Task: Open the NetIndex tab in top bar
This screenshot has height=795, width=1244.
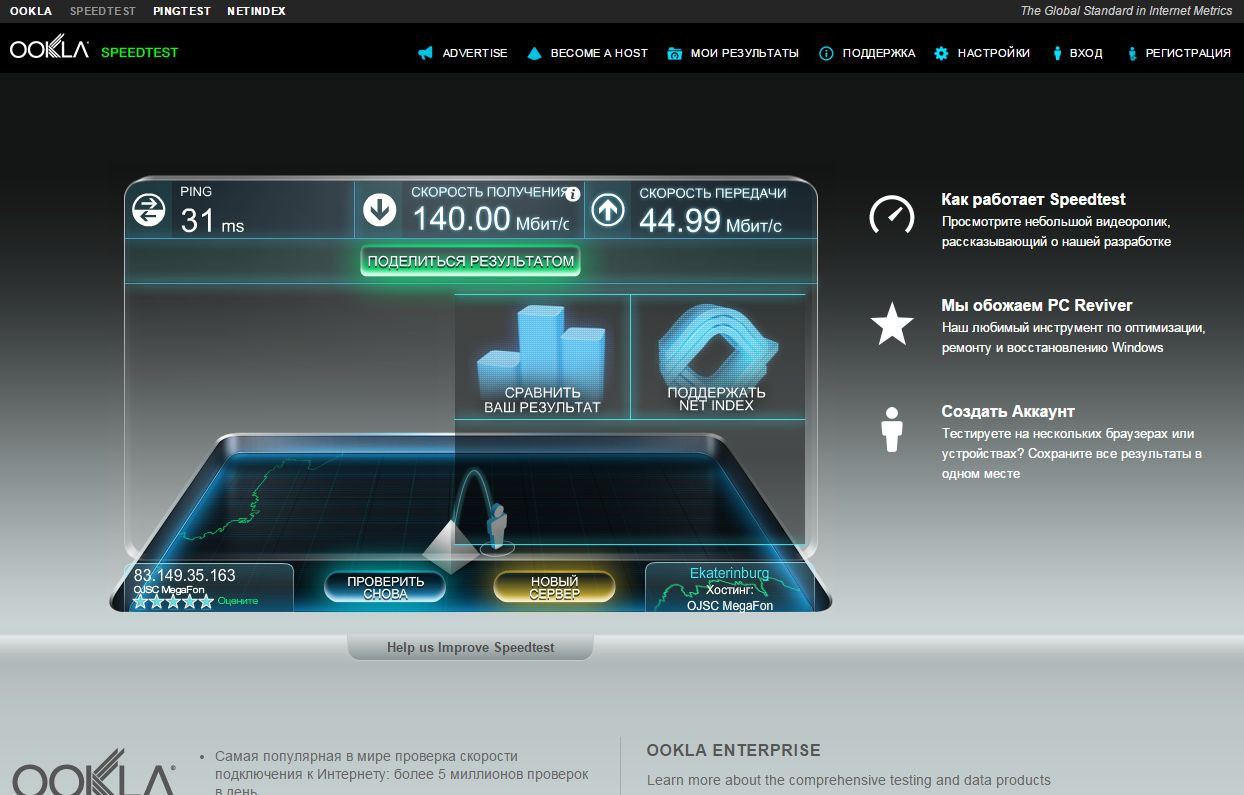Action: (x=256, y=11)
